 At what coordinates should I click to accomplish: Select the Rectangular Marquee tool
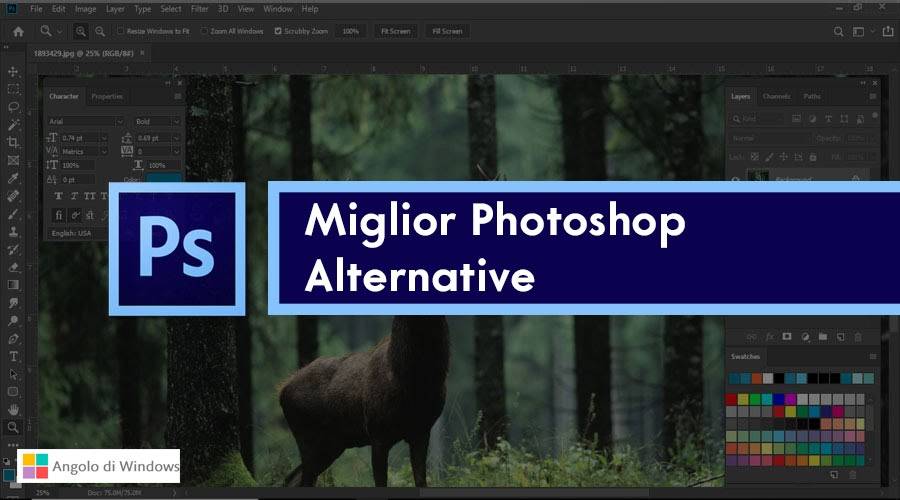[13, 90]
